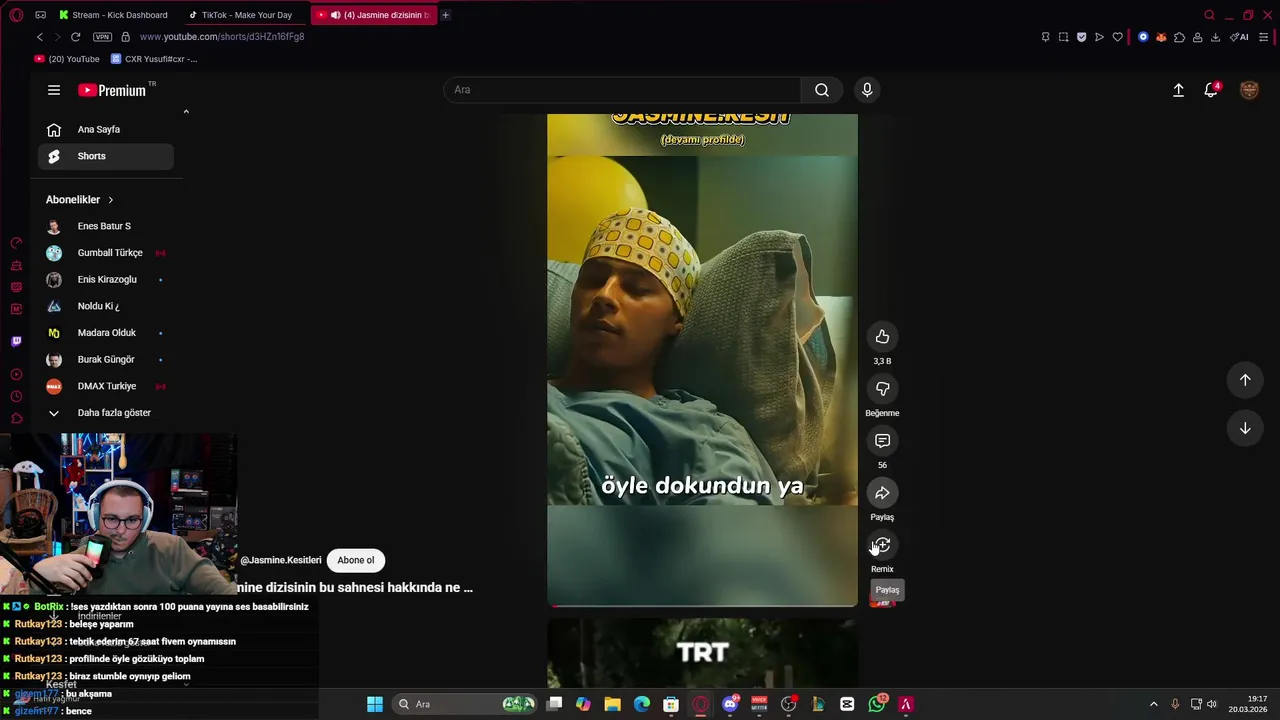Image resolution: width=1280 pixels, height=720 pixels.
Task: Open Opera snapshot capture tool
Action: 1063,37
